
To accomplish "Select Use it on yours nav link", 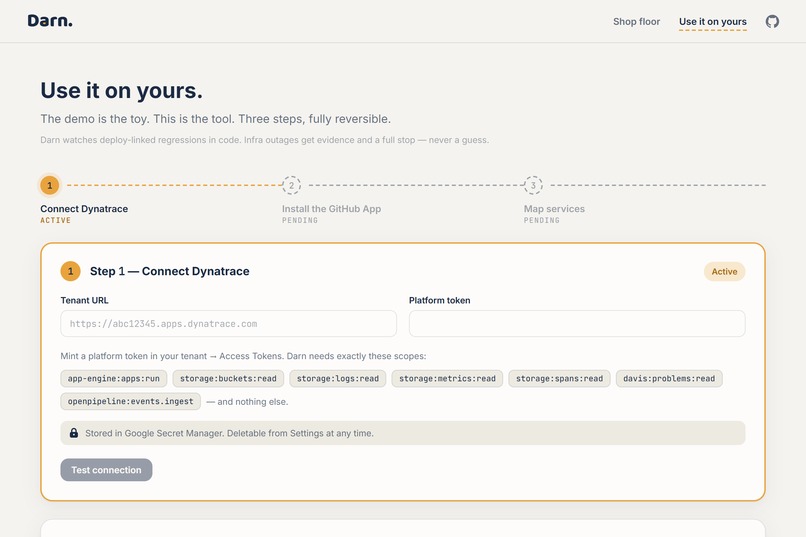I will [x=712, y=22].
